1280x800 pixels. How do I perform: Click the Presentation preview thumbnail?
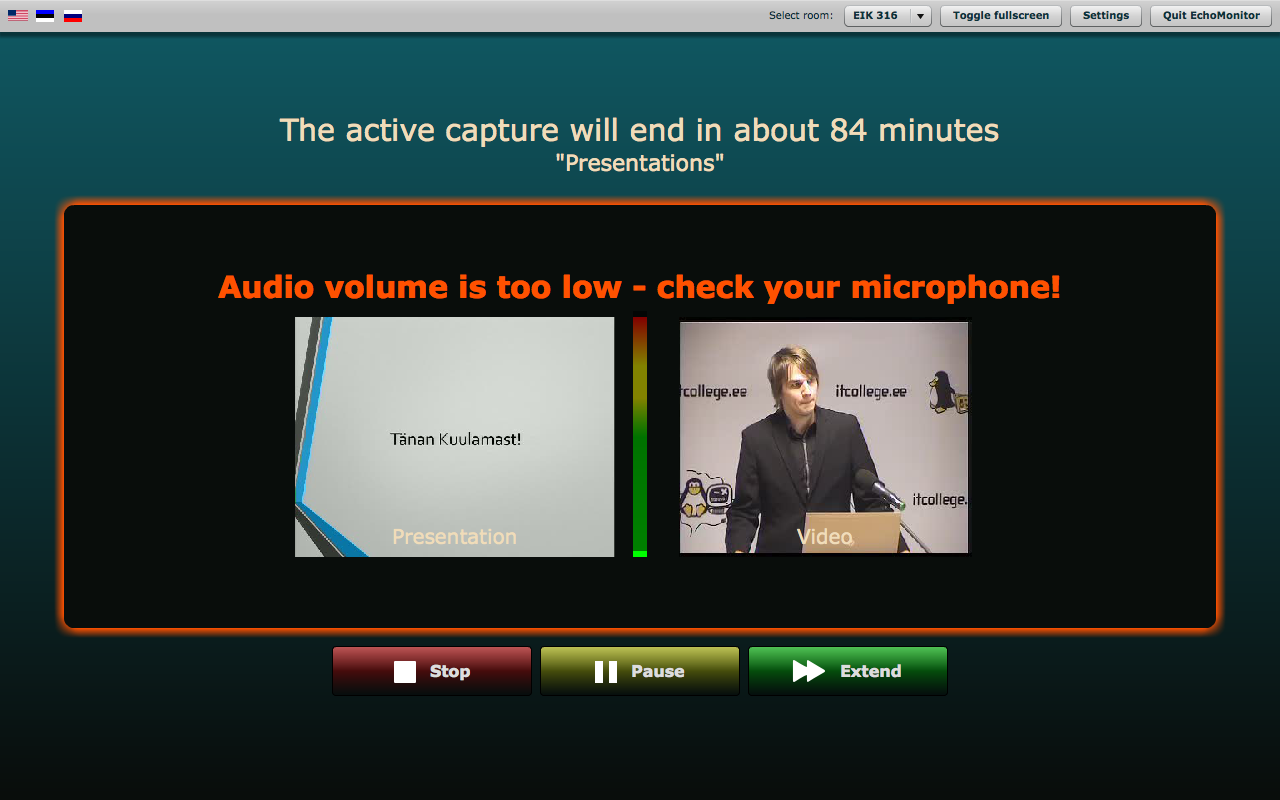pos(455,437)
